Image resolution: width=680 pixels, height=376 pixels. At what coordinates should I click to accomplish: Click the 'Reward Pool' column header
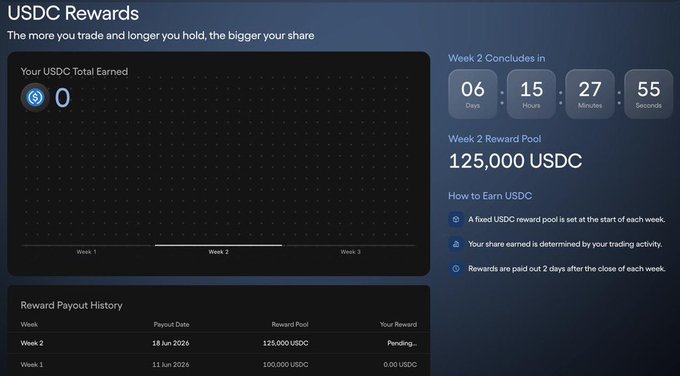click(290, 324)
